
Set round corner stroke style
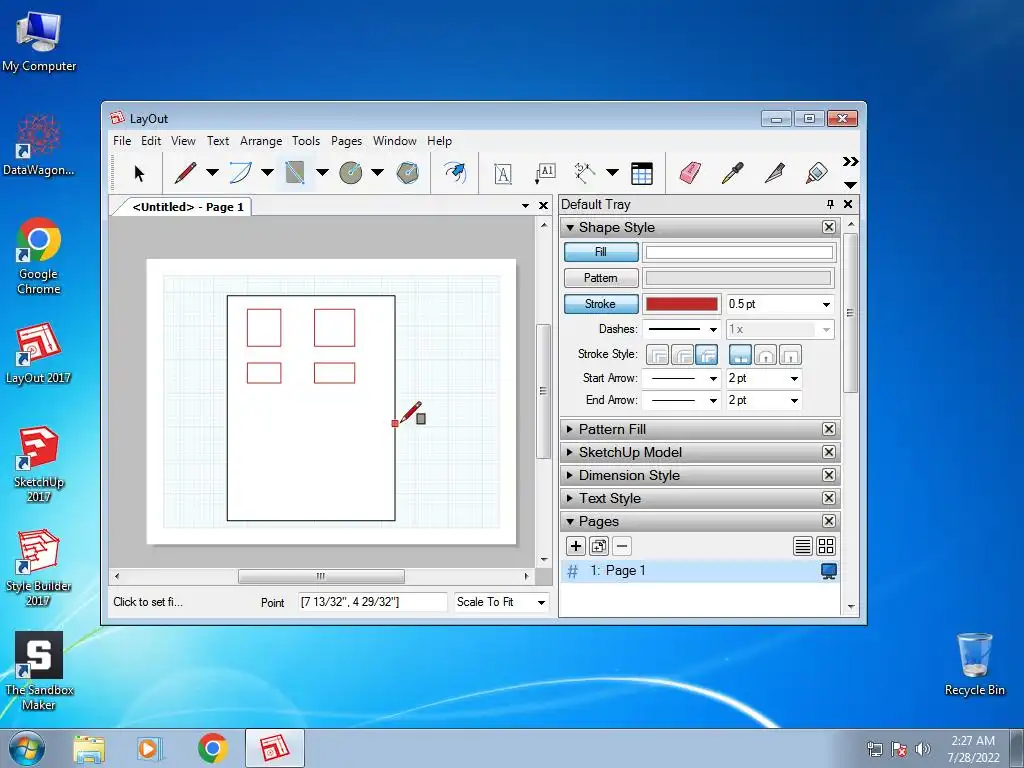(682, 355)
